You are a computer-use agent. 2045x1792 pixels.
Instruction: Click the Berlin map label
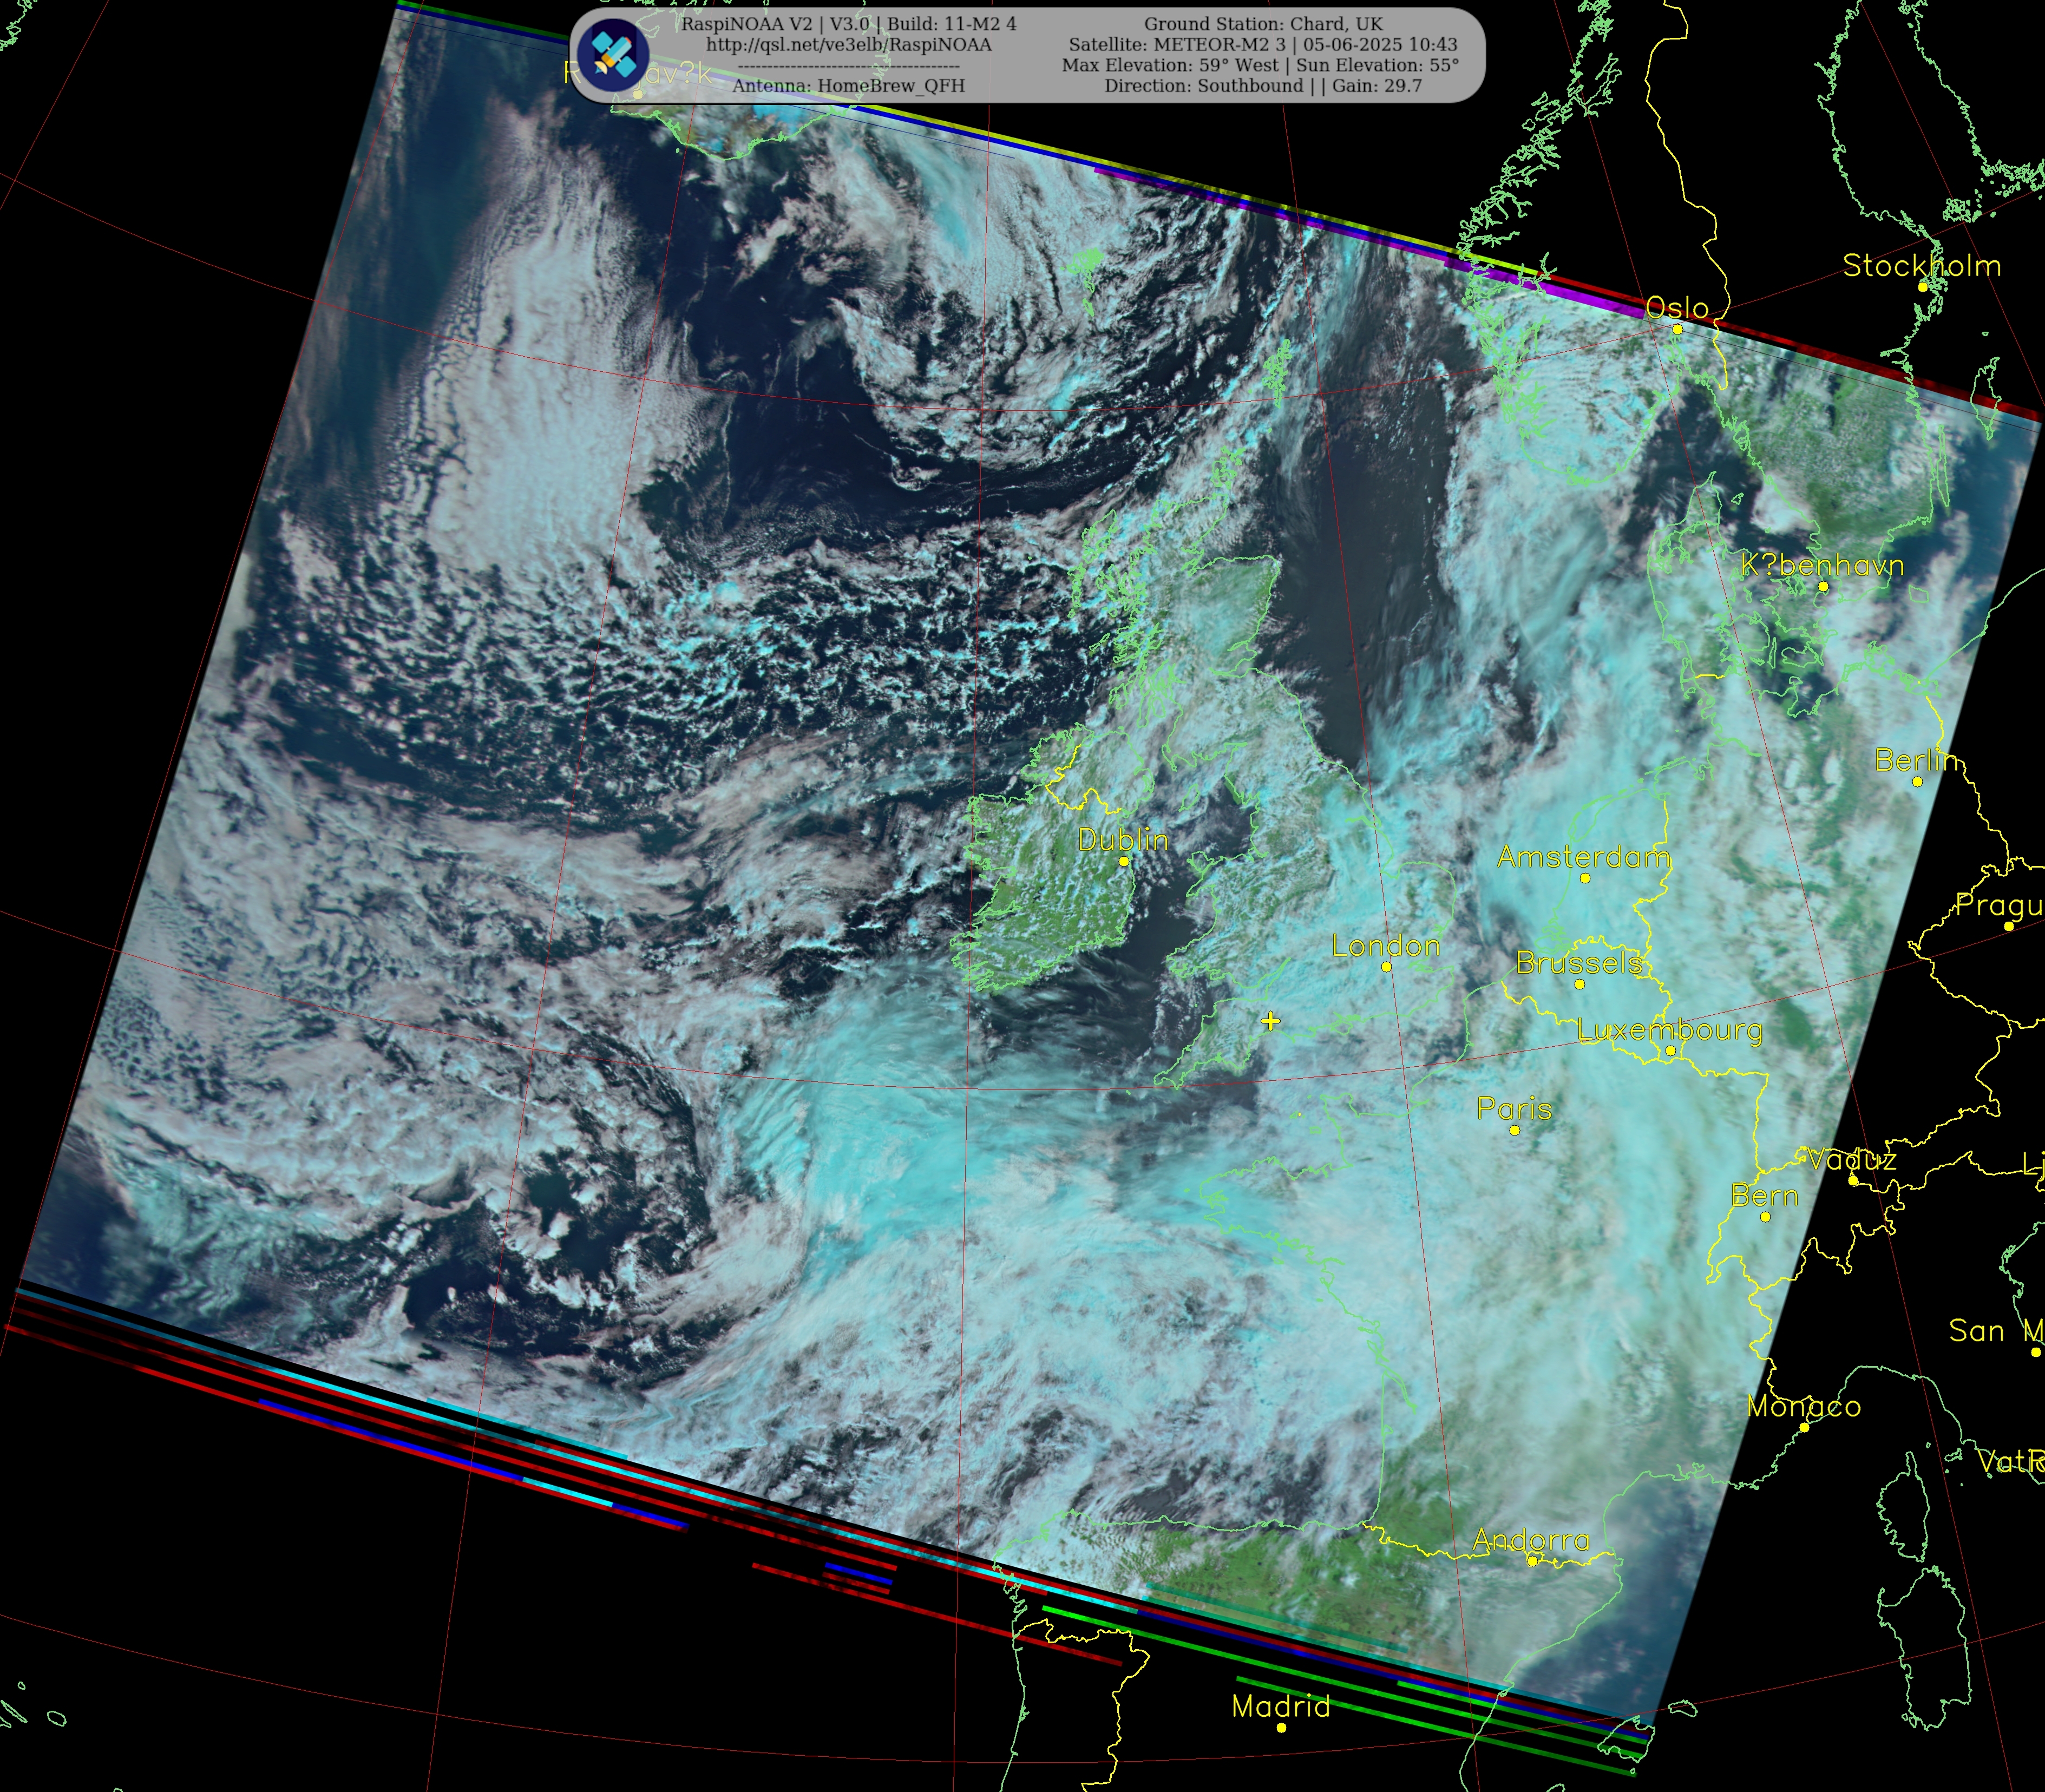coord(1915,761)
